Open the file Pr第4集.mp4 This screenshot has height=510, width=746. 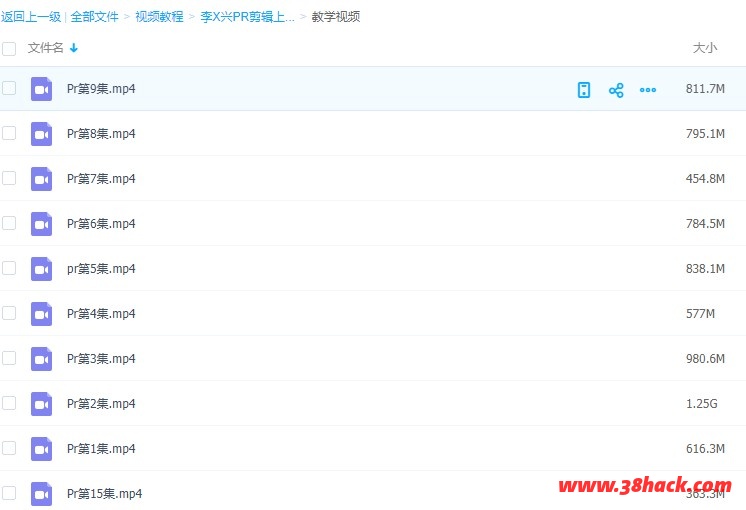(x=101, y=314)
